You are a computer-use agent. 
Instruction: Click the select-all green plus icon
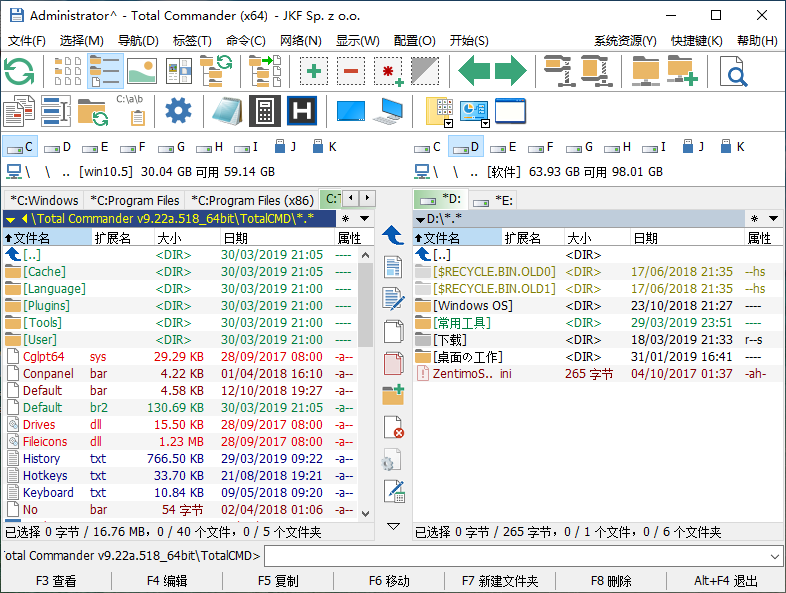(x=314, y=71)
